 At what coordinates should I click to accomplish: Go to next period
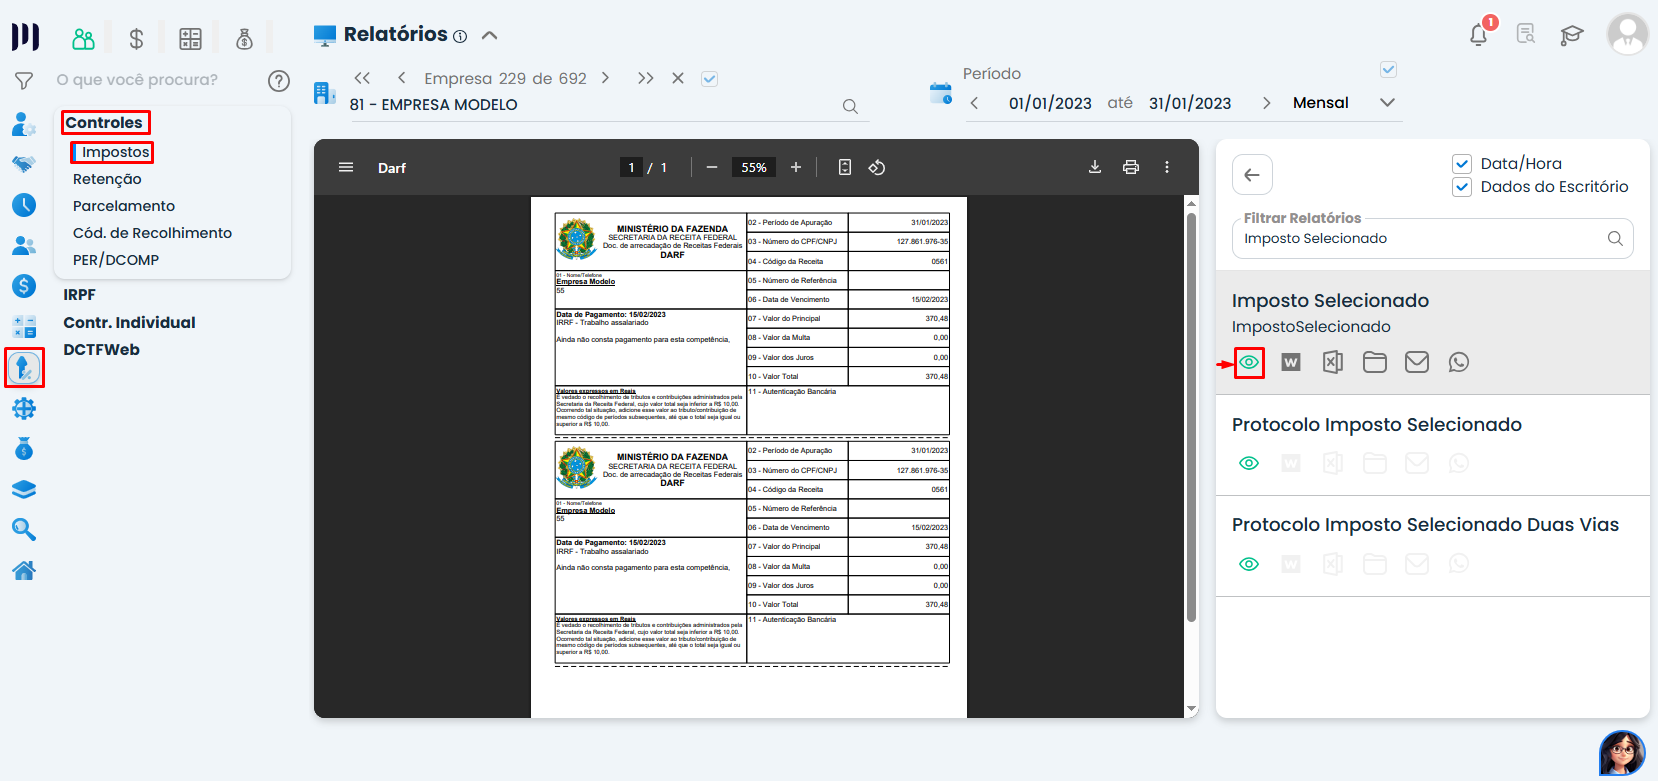point(1267,103)
